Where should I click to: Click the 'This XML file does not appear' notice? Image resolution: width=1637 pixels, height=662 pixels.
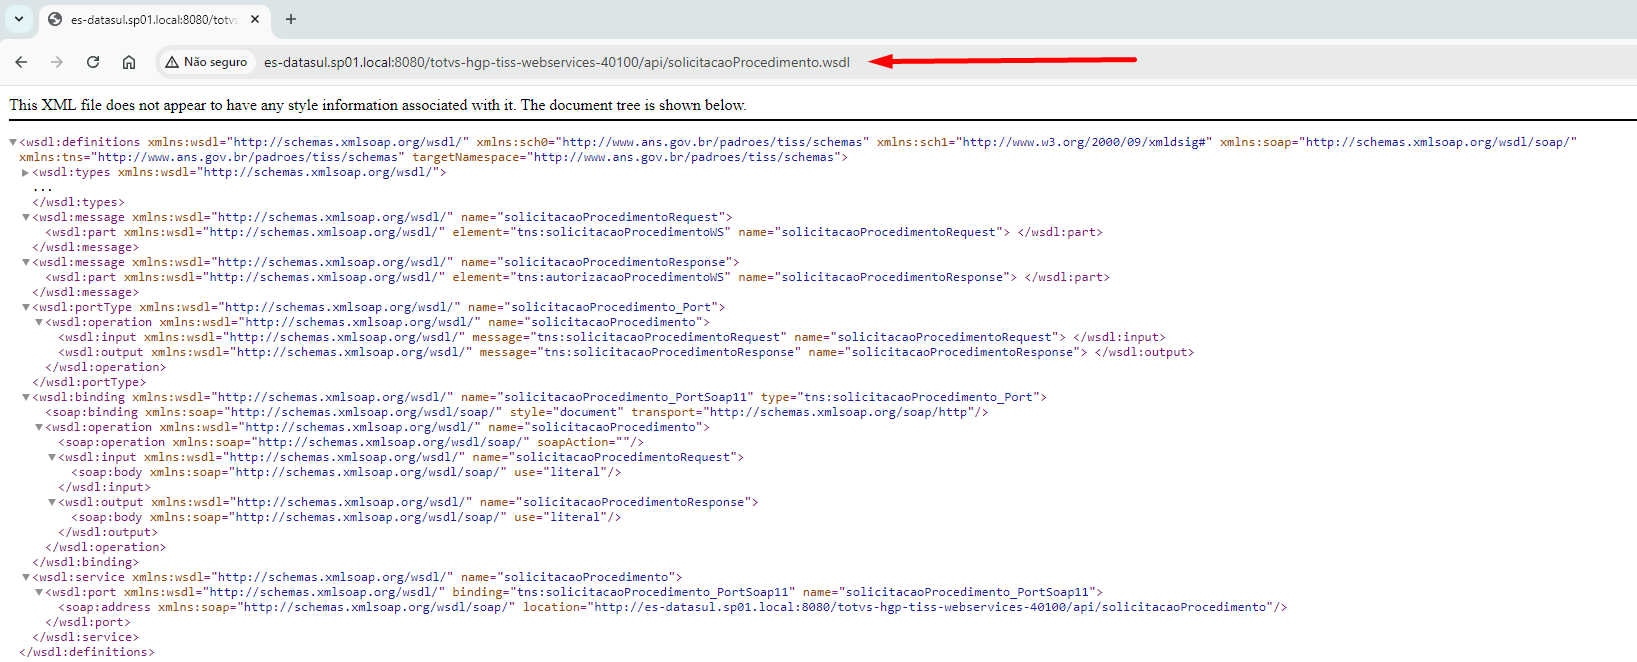tap(378, 105)
